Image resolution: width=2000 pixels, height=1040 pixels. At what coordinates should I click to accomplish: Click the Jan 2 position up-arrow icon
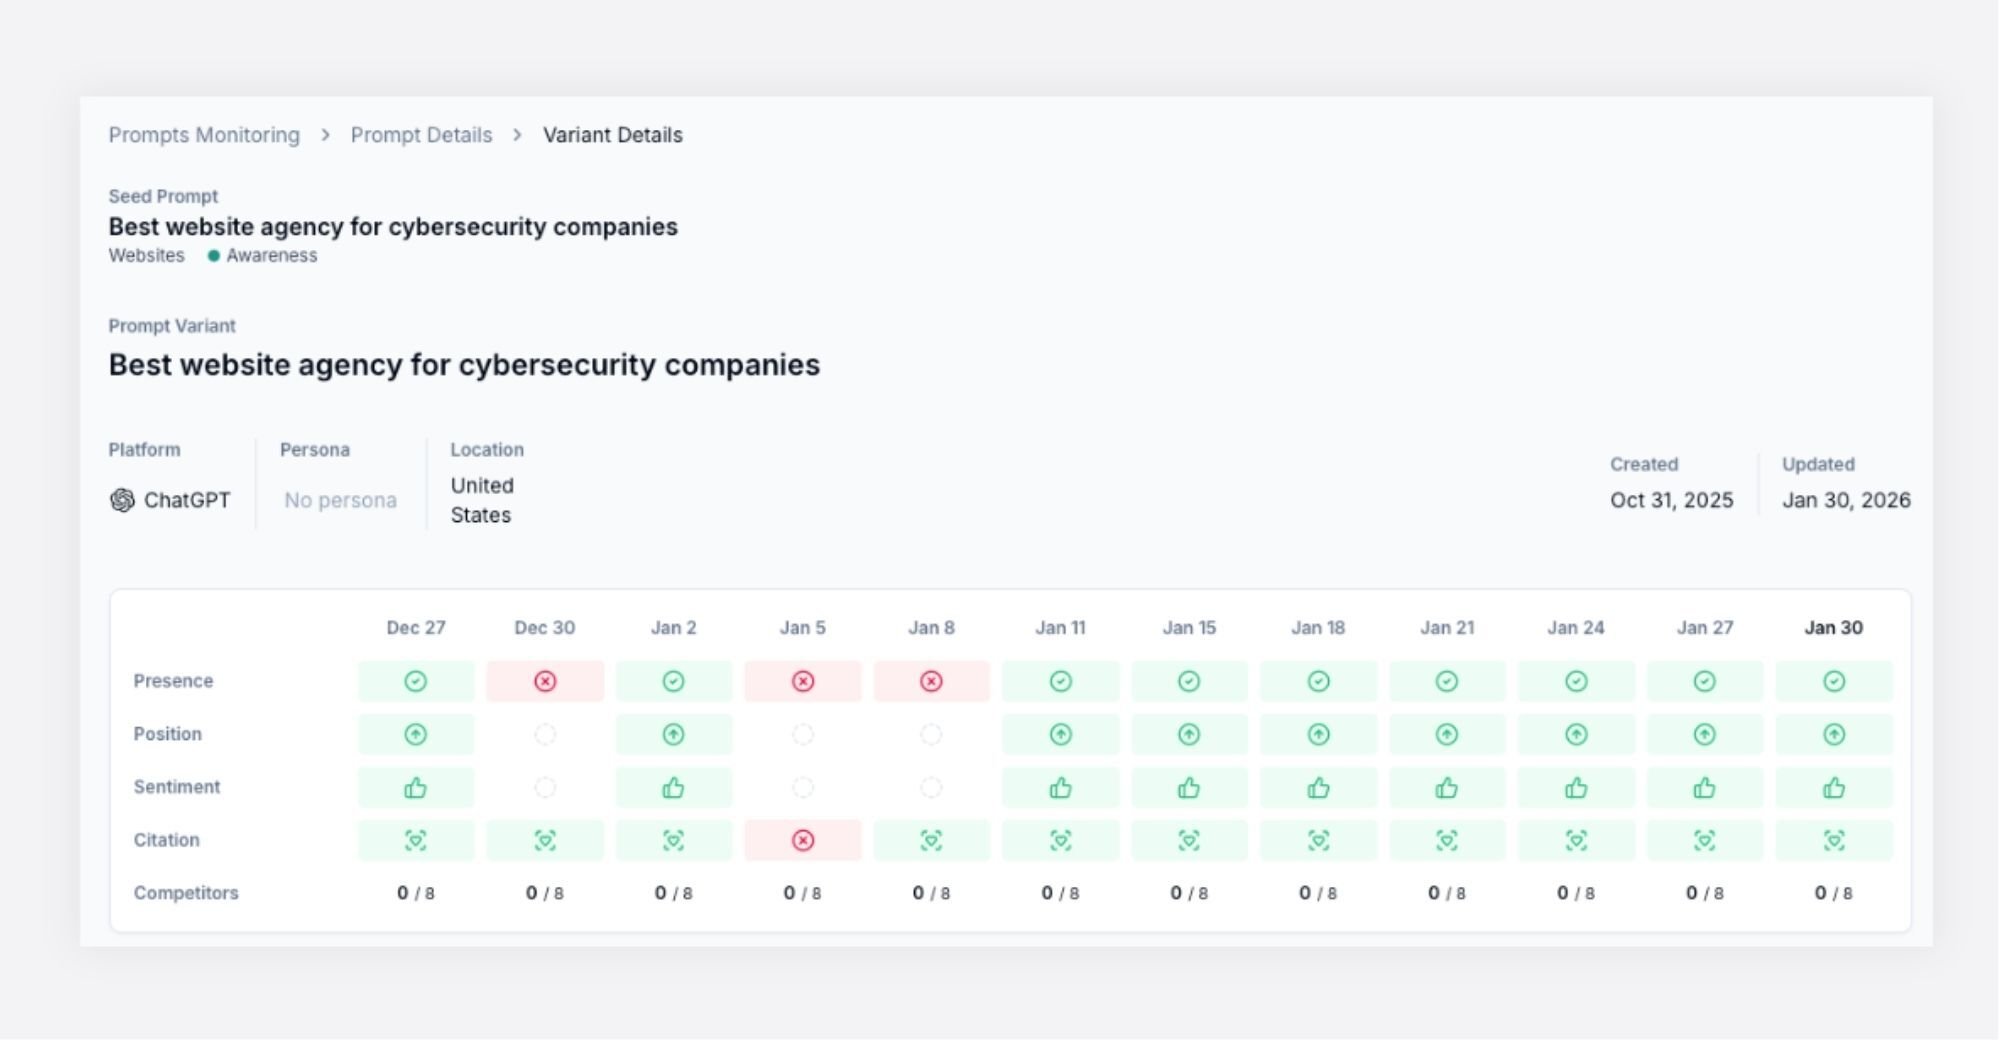tap(674, 735)
